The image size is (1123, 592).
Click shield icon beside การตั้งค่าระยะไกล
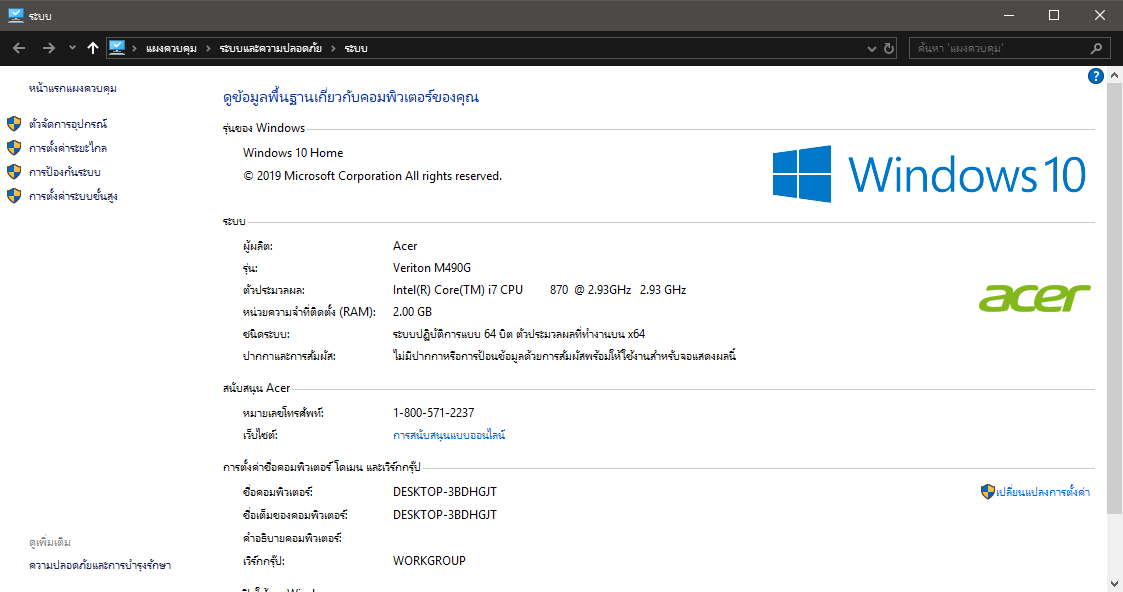pos(14,148)
